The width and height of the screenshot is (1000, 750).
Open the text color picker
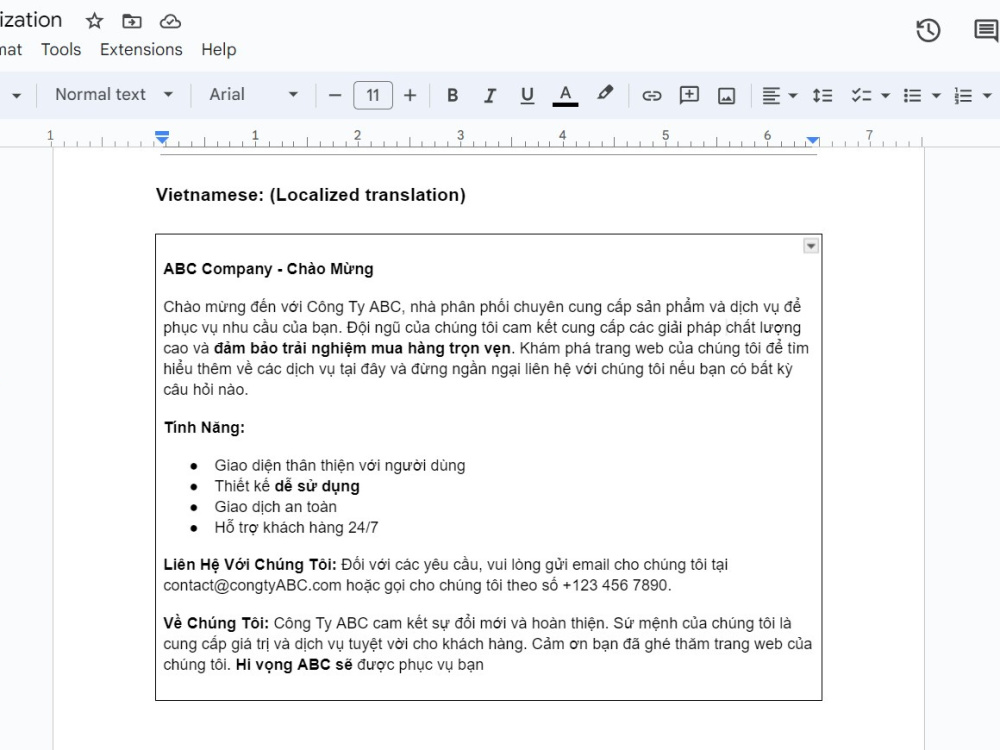(x=565, y=95)
